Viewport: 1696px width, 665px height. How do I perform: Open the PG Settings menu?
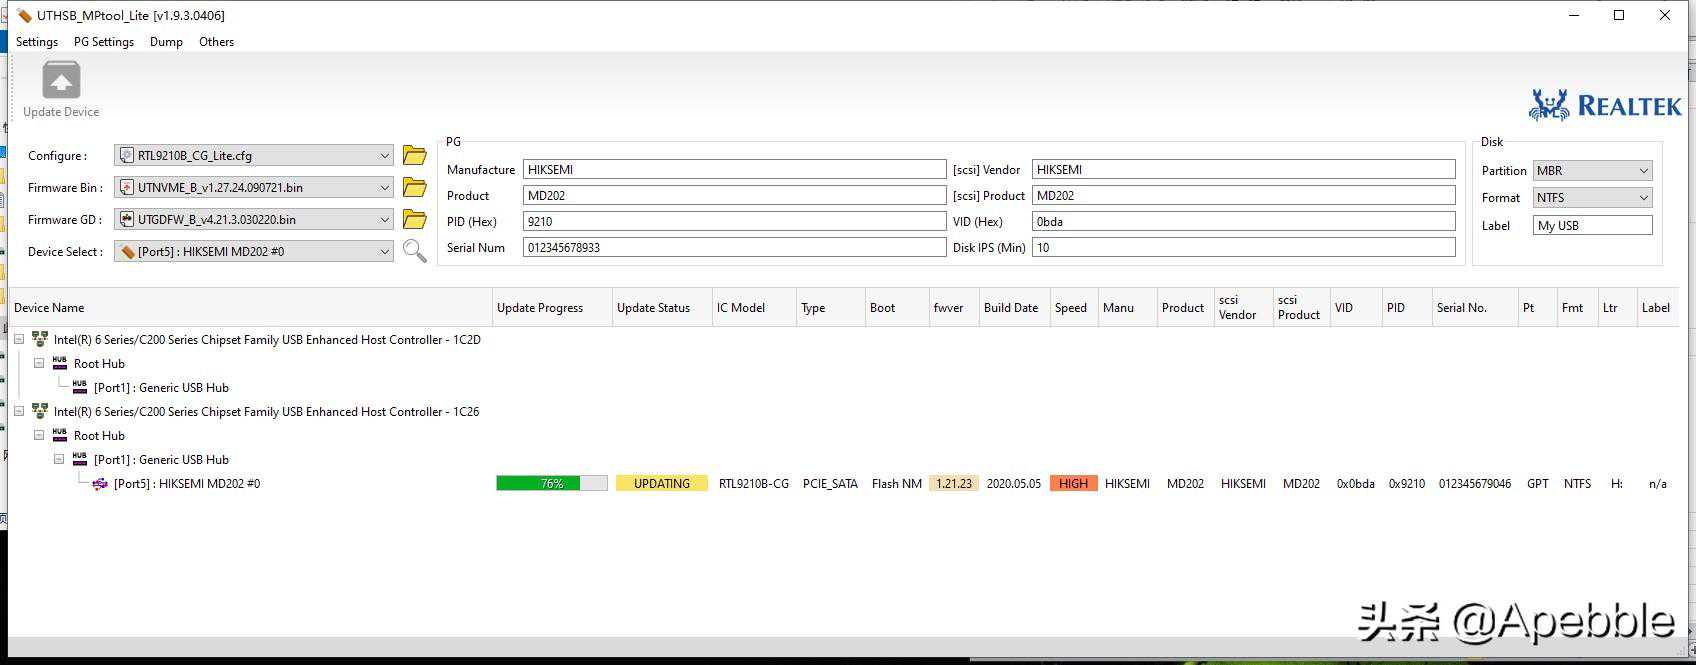coord(104,42)
